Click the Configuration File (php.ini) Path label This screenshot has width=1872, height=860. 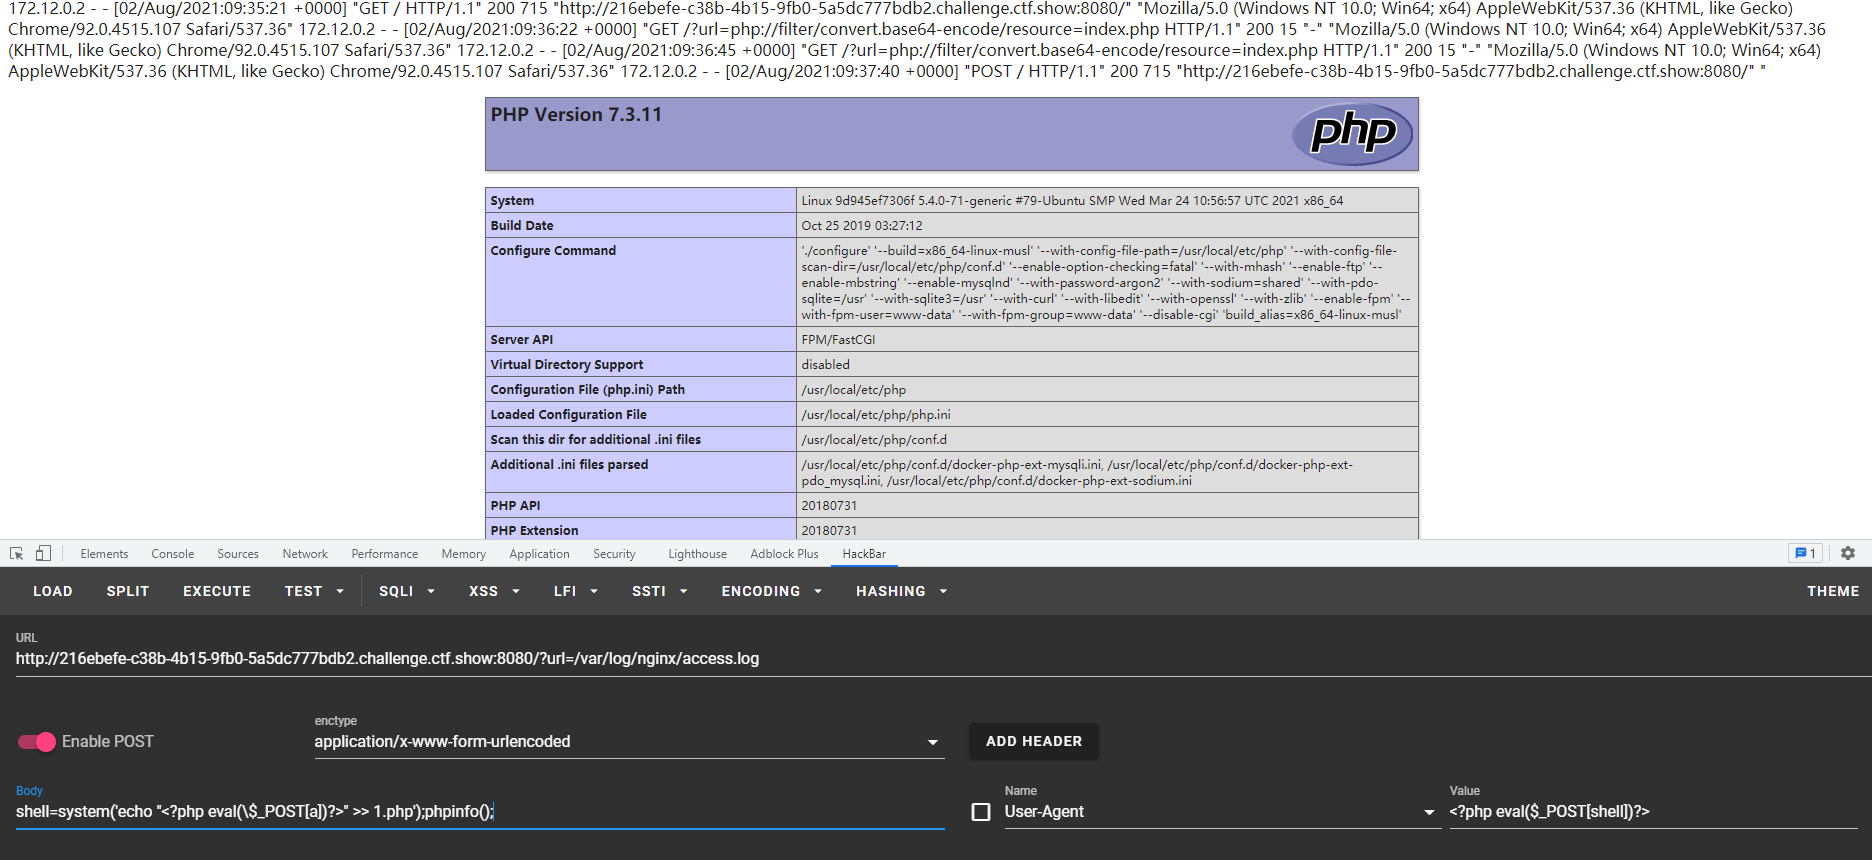point(588,390)
